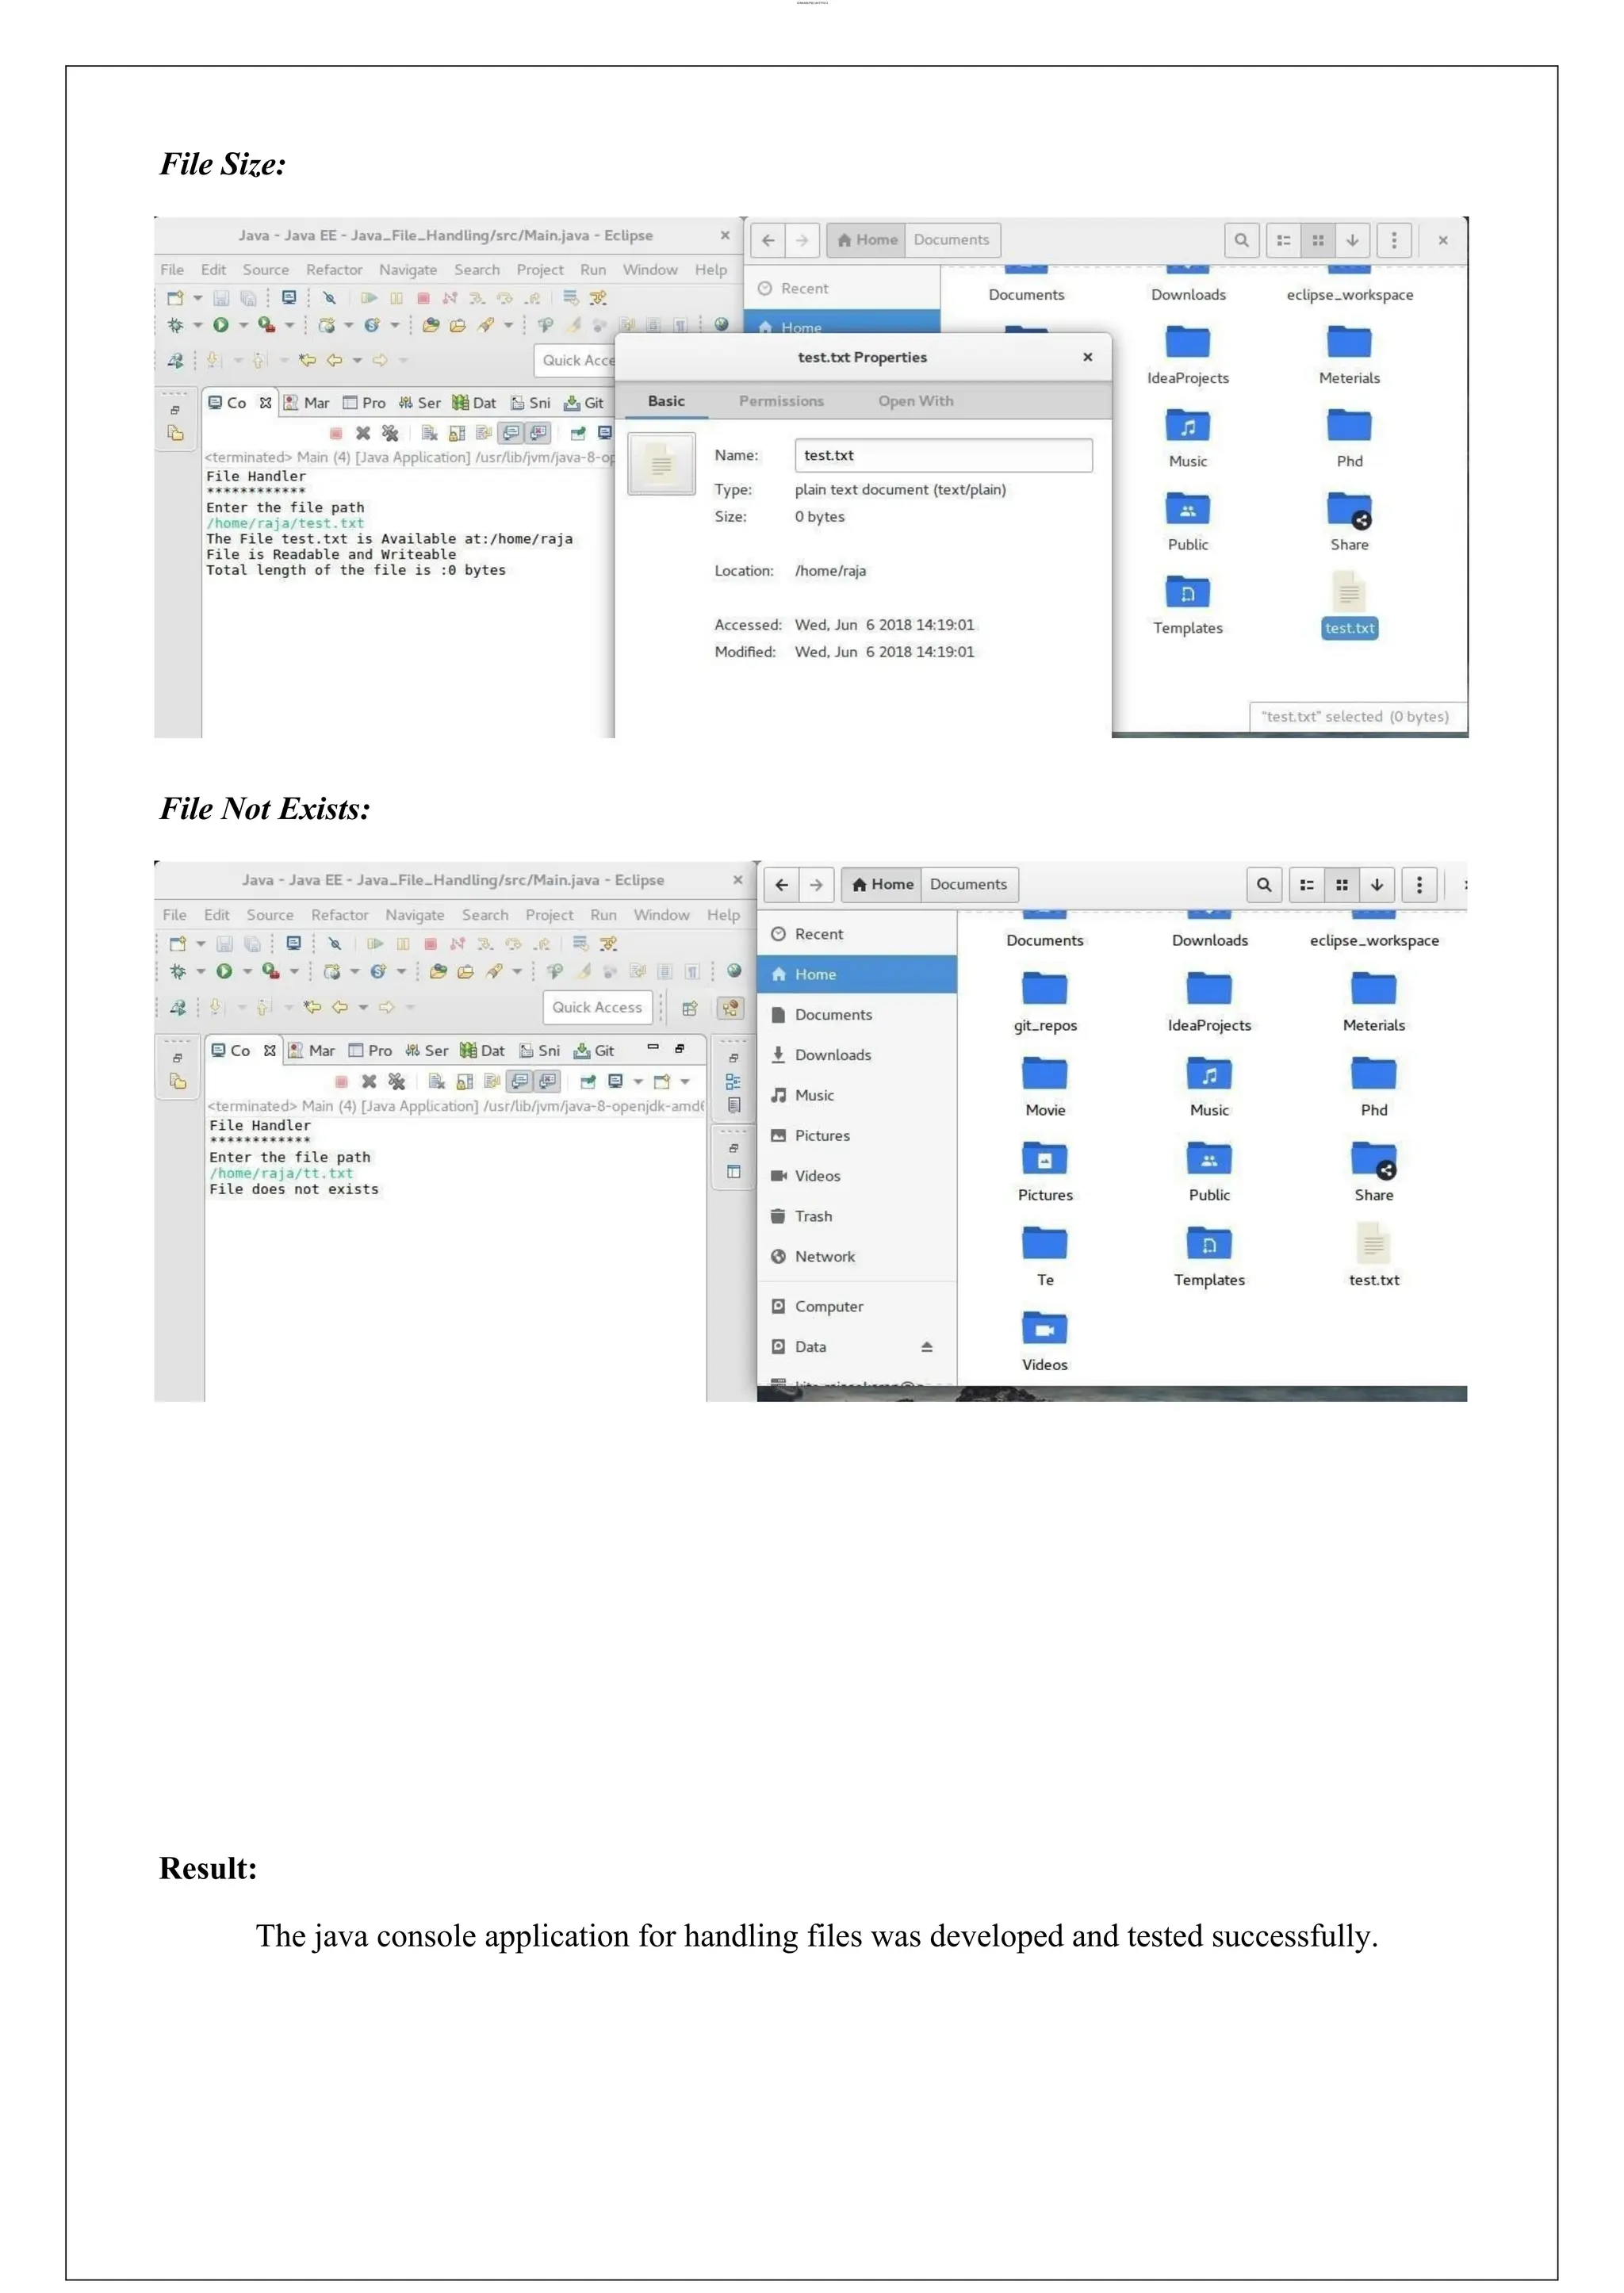The height and width of the screenshot is (2293, 1624).
Task: Expand Display Selected Console dropdown in File Not Exists
Action: click(x=638, y=1081)
